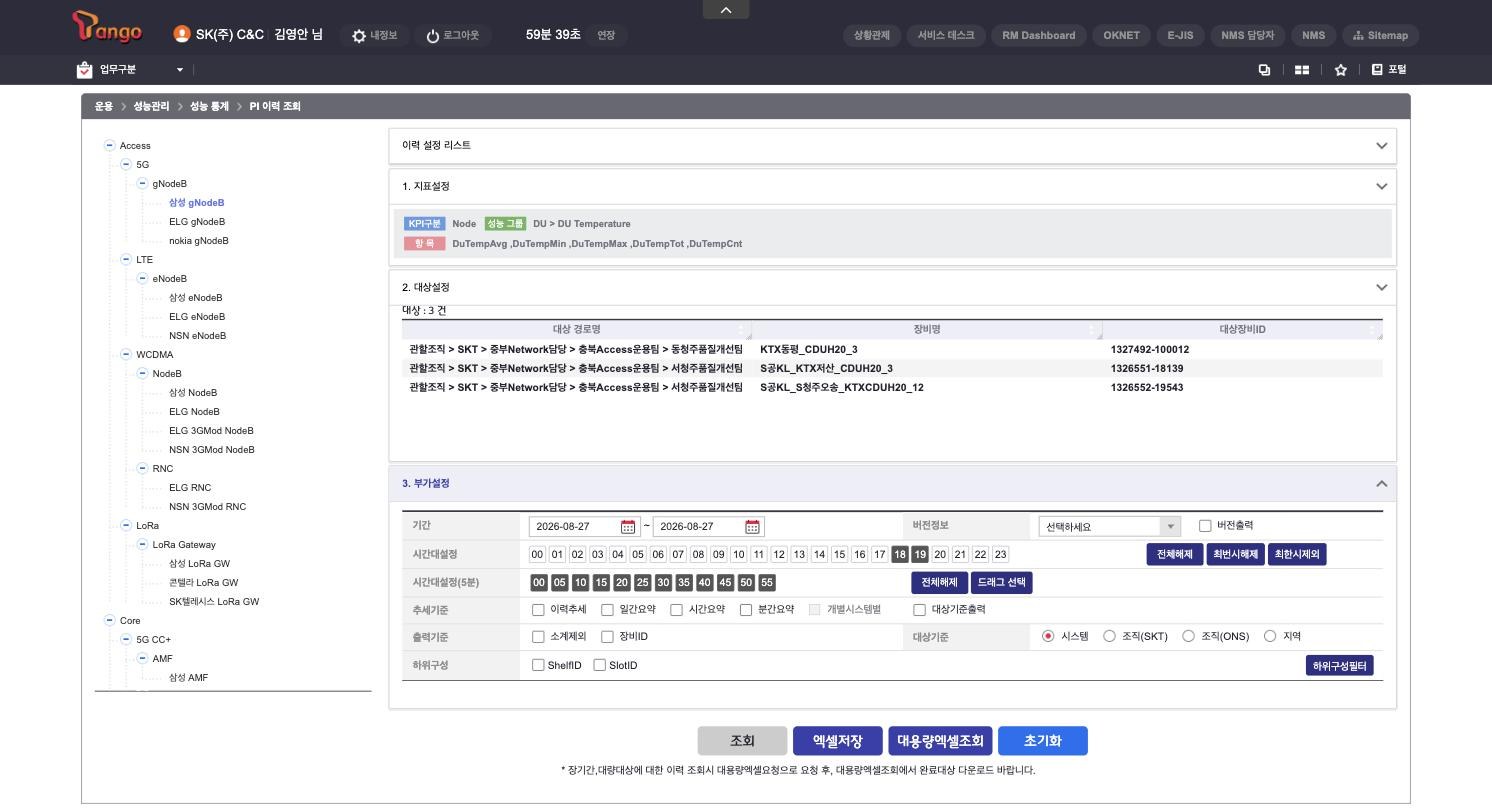The width and height of the screenshot is (1492, 812).
Task: Open the OKNET top menu
Action: tap(1121, 35)
